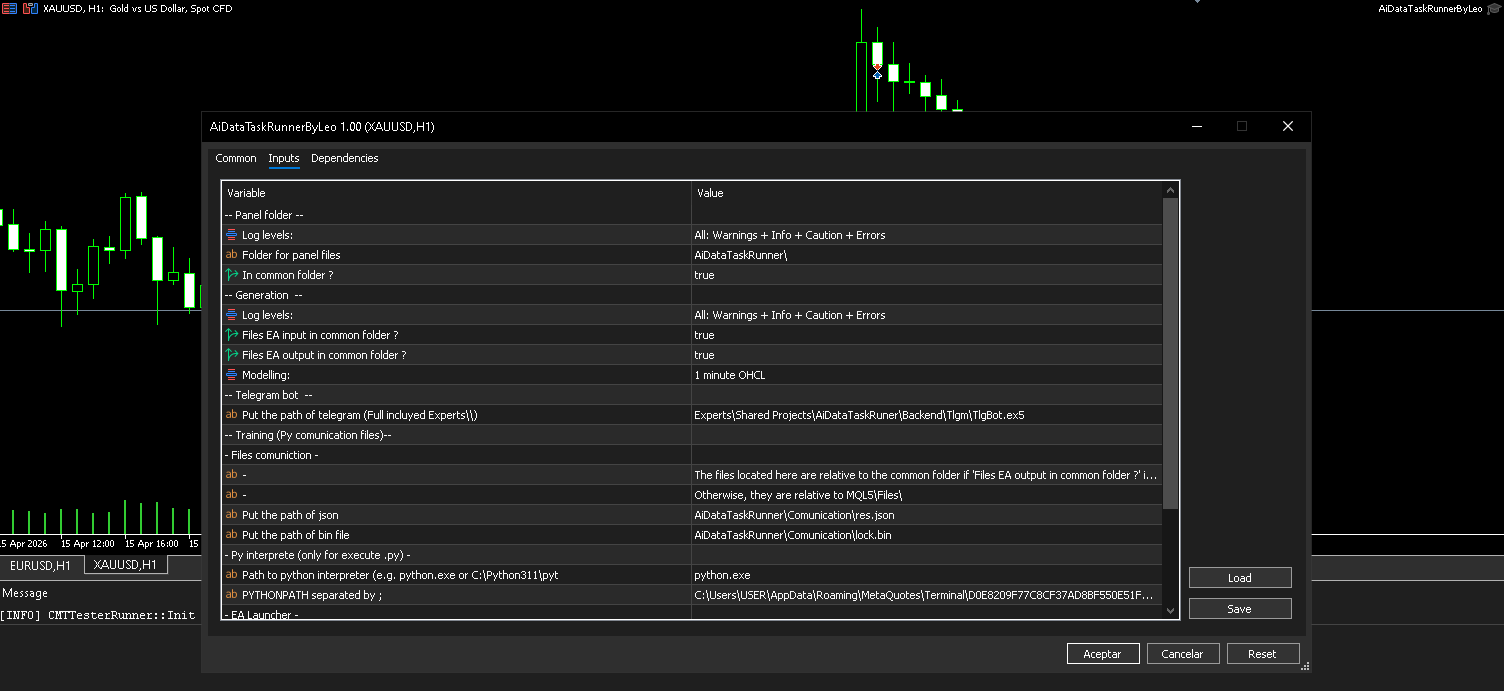The image size is (1504, 691).
Task: Click the chart window icon at top-left corner
Action: [x=10, y=9]
